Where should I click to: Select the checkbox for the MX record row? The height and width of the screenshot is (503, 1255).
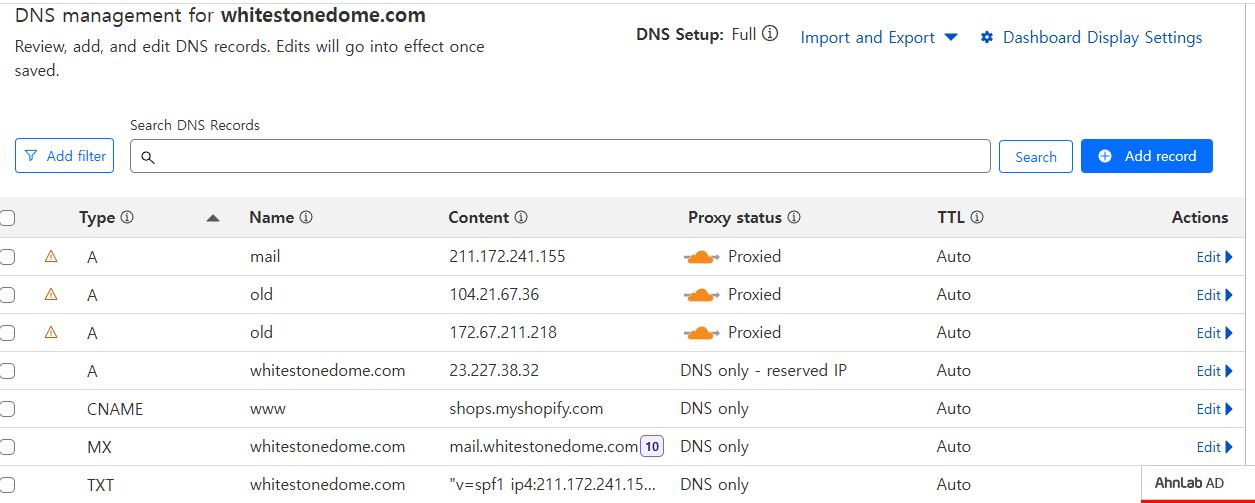pos(7,447)
